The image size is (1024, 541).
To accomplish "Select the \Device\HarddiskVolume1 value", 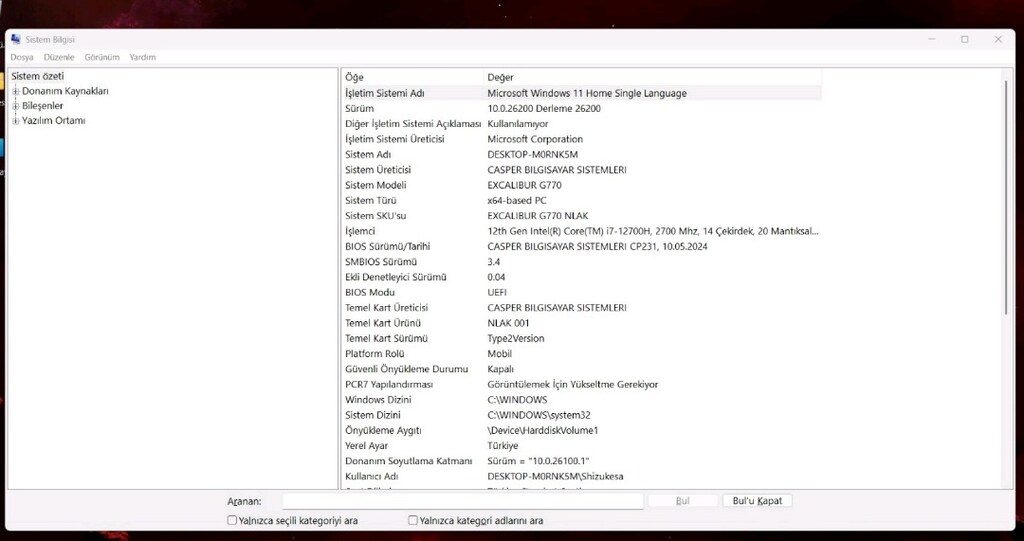I will [x=543, y=431].
